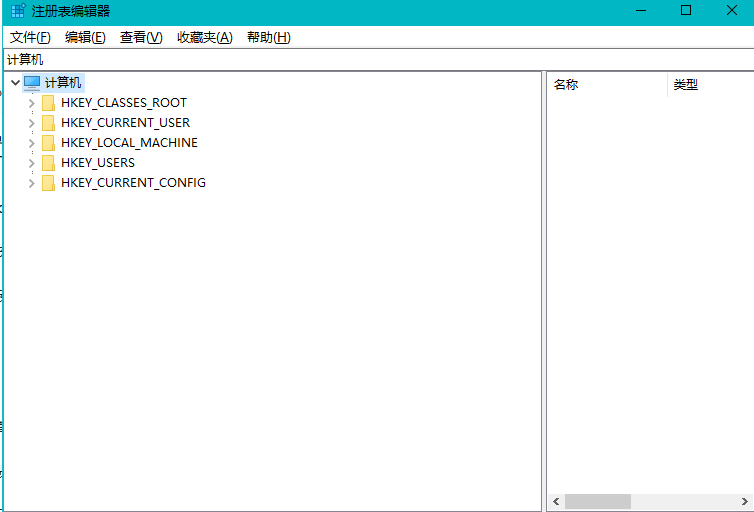The width and height of the screenshot is (754, 512).
Task: Collapse the 计算机 root node
Action: pyautogui.click(x=15, y=83)
